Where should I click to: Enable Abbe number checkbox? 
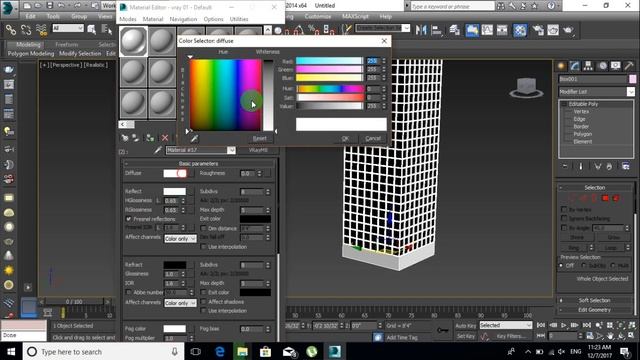(129, 292)
